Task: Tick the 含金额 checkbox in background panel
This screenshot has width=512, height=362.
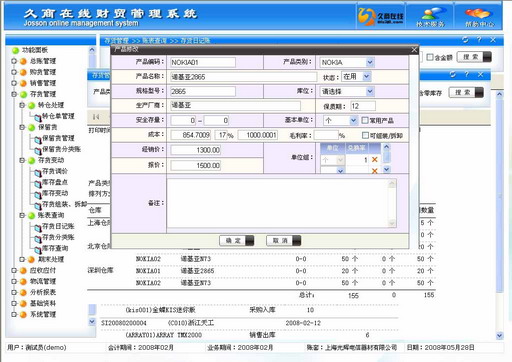Action: 430,57
